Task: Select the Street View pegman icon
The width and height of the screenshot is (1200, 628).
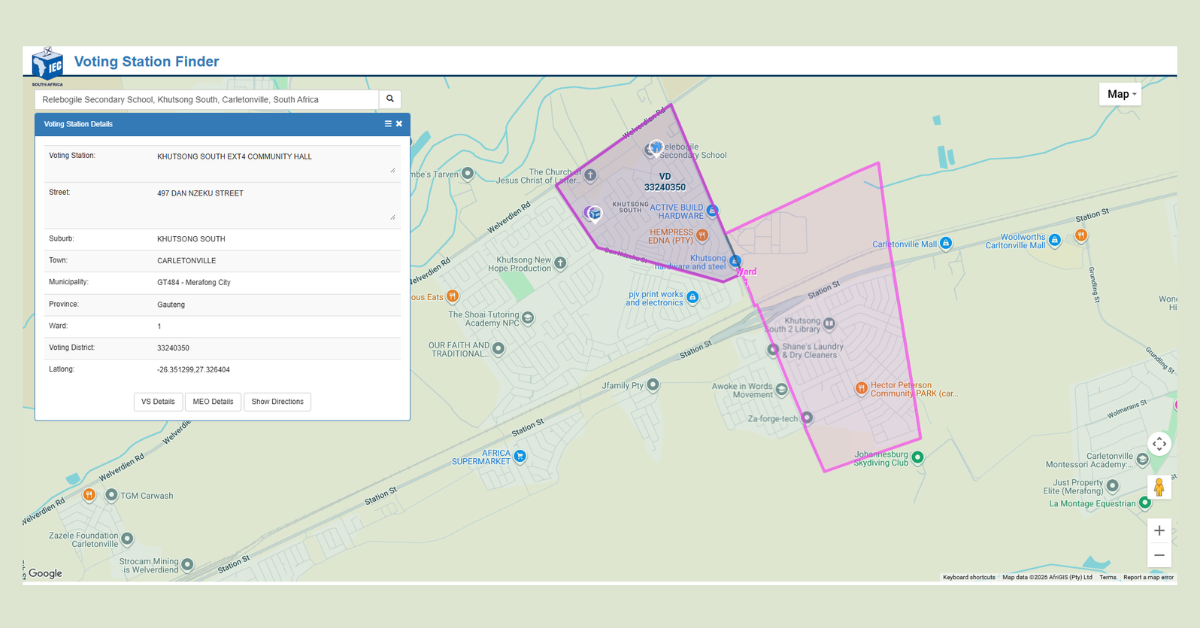Action: pos(1159,487)
